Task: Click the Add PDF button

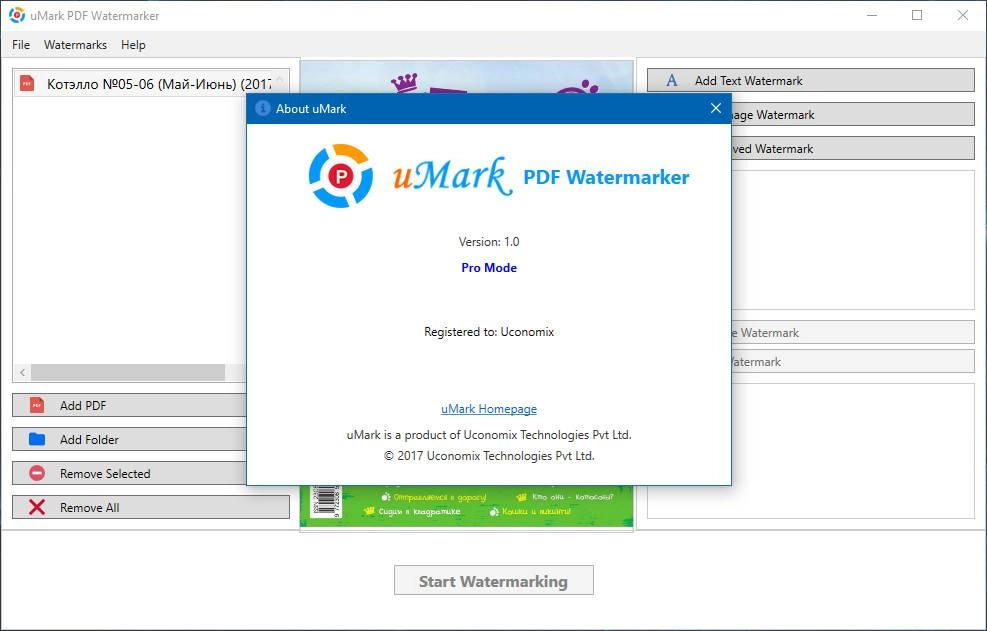Action: 129,406
